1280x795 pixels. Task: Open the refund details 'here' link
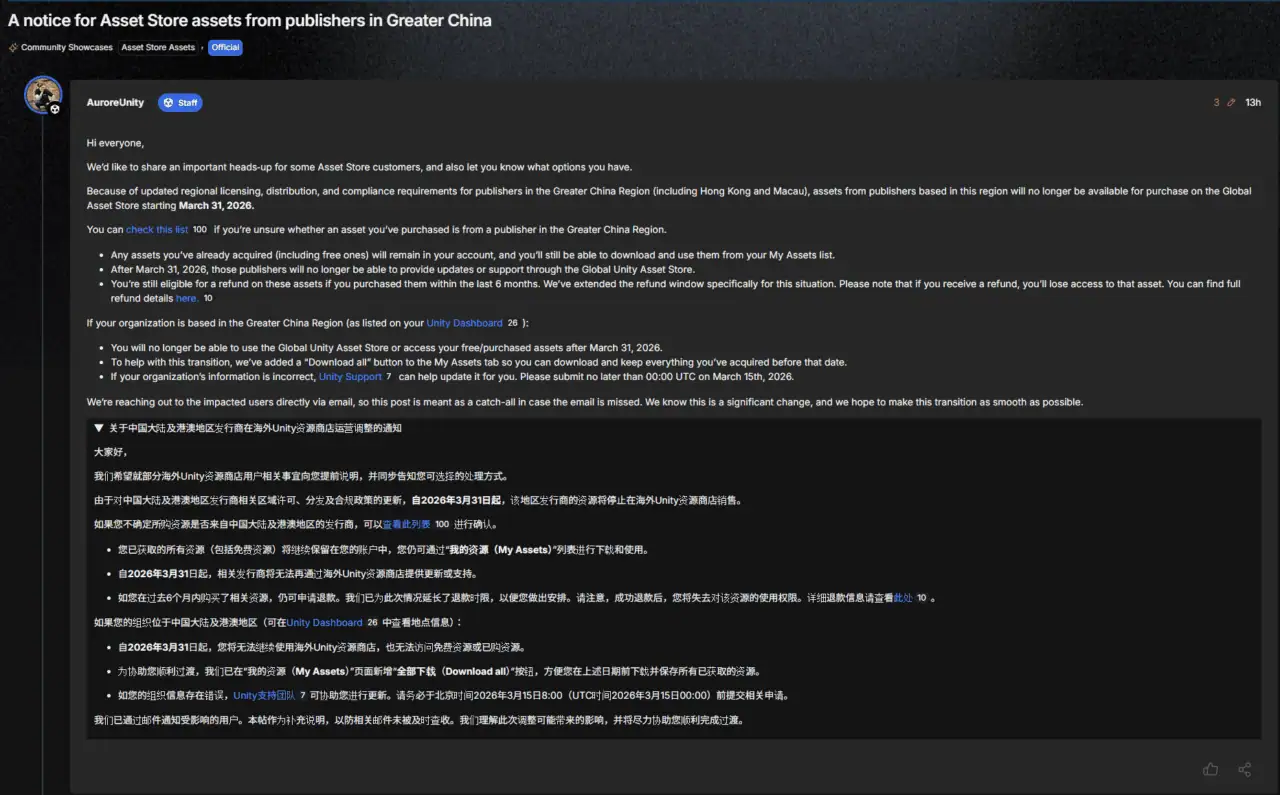186,298
